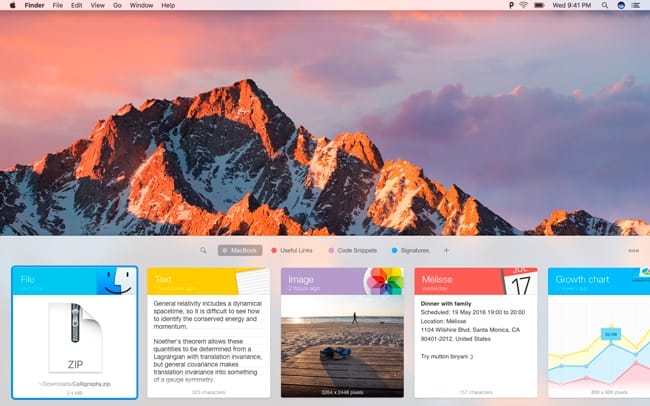This screenshot has width=650, height=406.
Task: Switch to the Useful Links pinboard
Action: 297,250
